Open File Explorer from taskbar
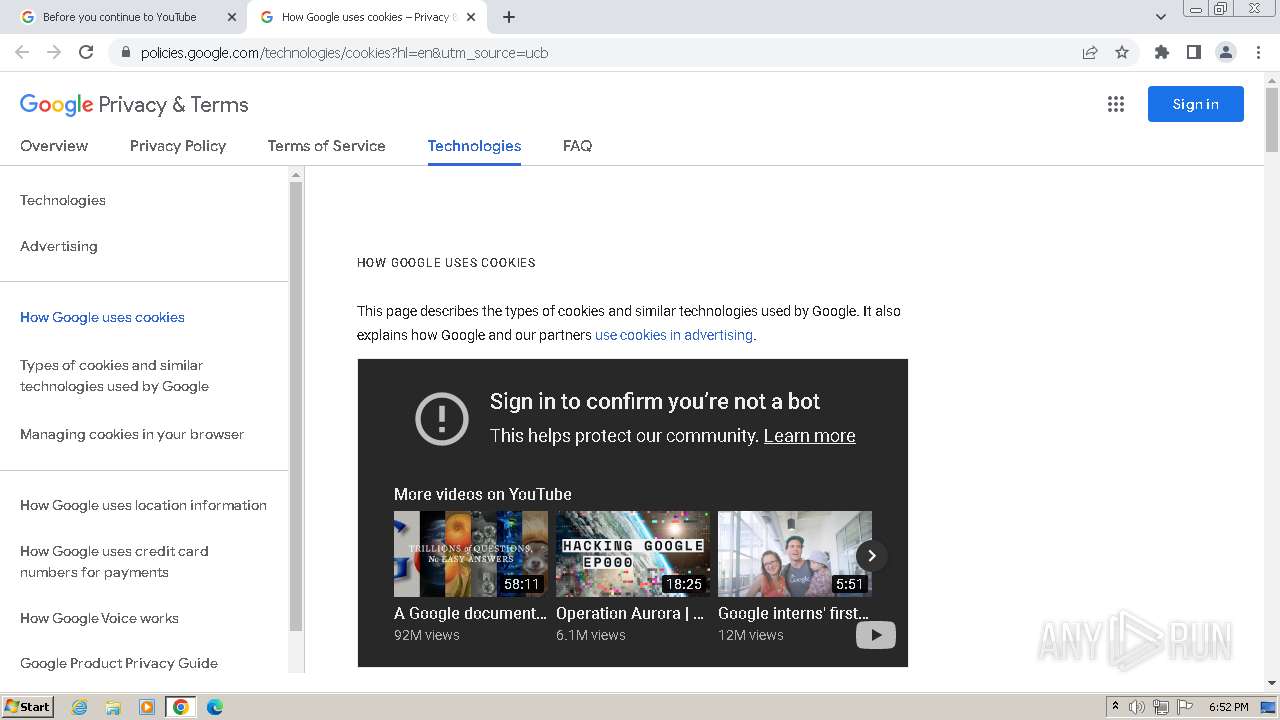This screenshot has width=1280, height=720. click(113, 707)
